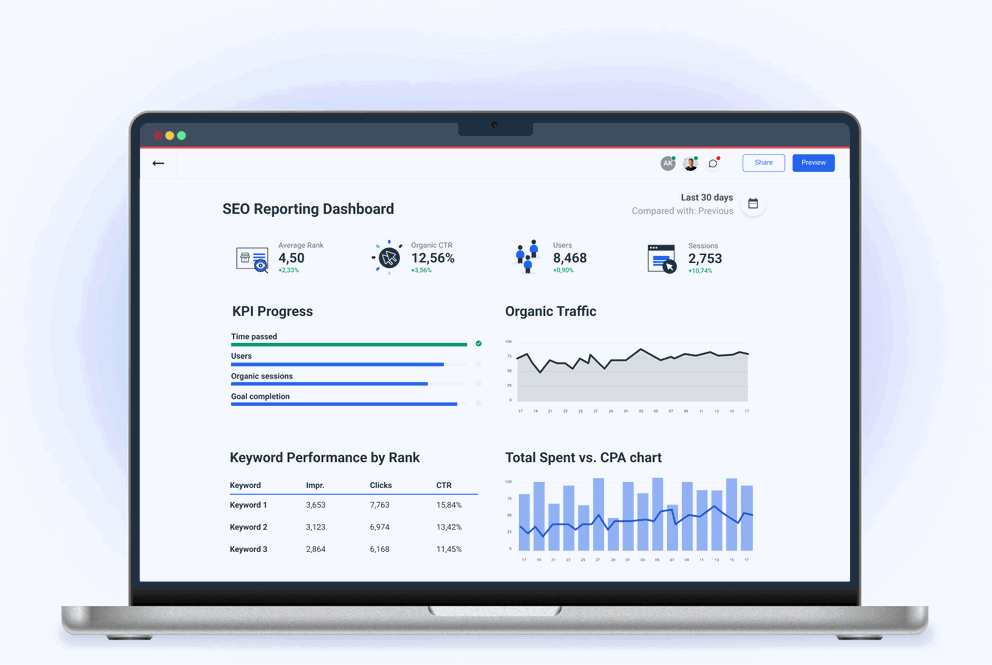Click the Share button
Image resolution: width=992 pixels, height=665 pixels.
(x=763, y=162)
